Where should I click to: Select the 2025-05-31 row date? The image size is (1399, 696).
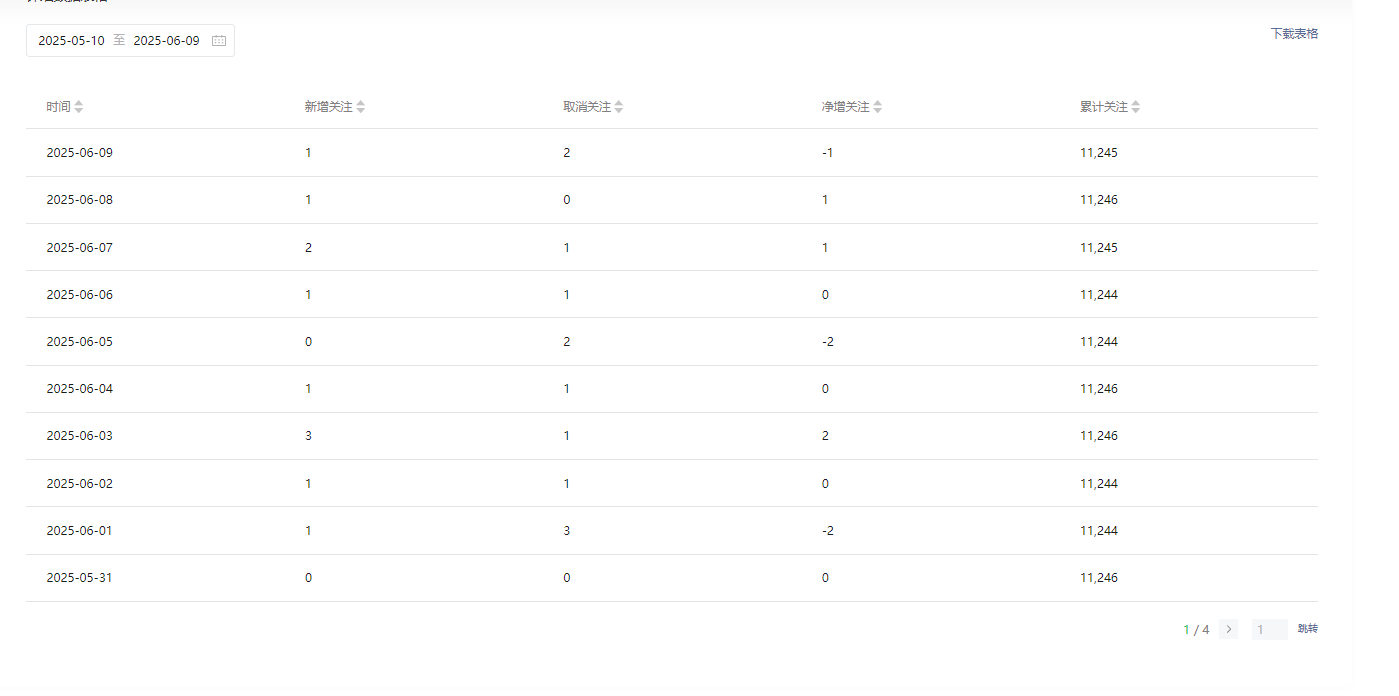tap(79, 578)
